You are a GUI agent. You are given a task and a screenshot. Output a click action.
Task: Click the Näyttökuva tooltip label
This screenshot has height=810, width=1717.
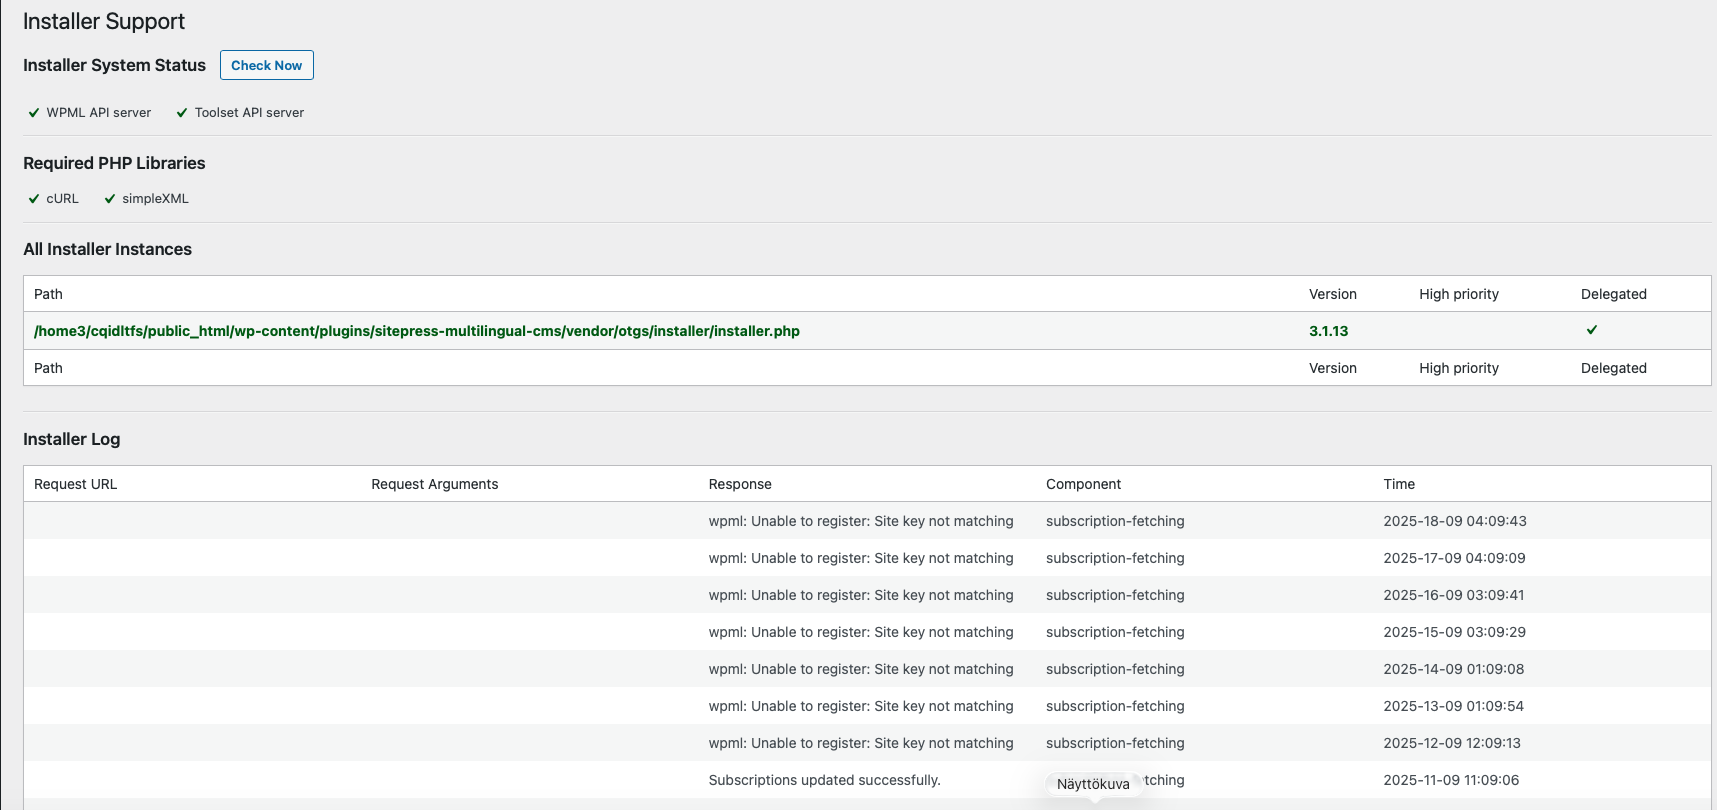[1092, 784]
